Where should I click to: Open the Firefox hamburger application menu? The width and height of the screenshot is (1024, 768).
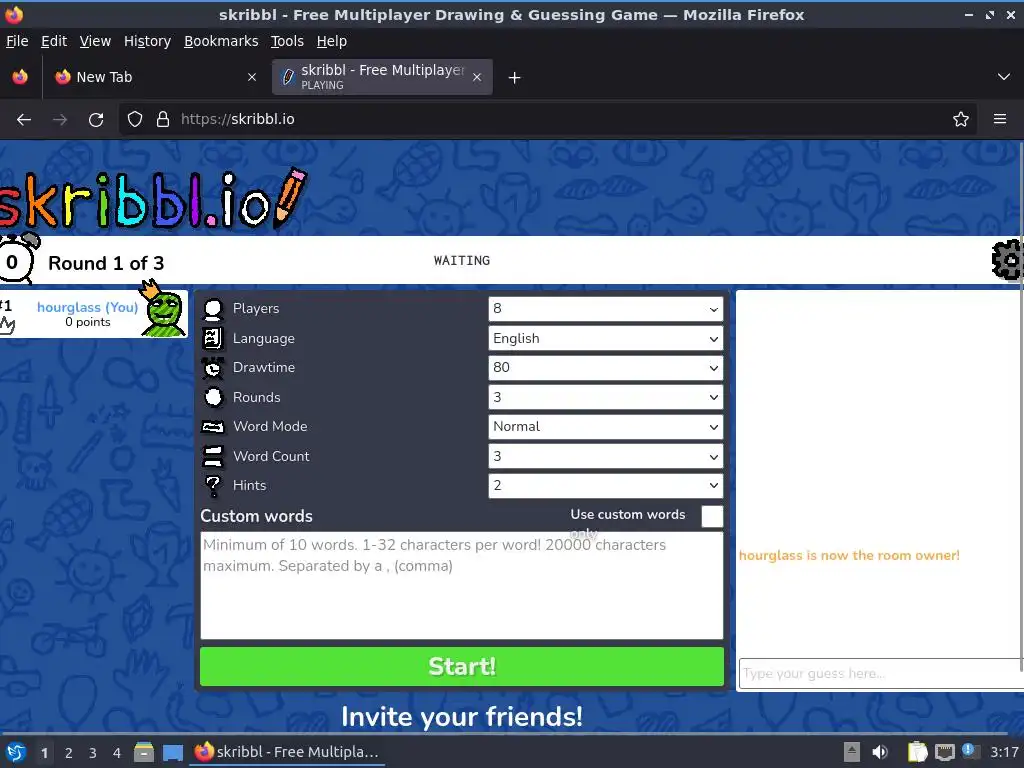pyautogui.click(x=1000, y=120)
